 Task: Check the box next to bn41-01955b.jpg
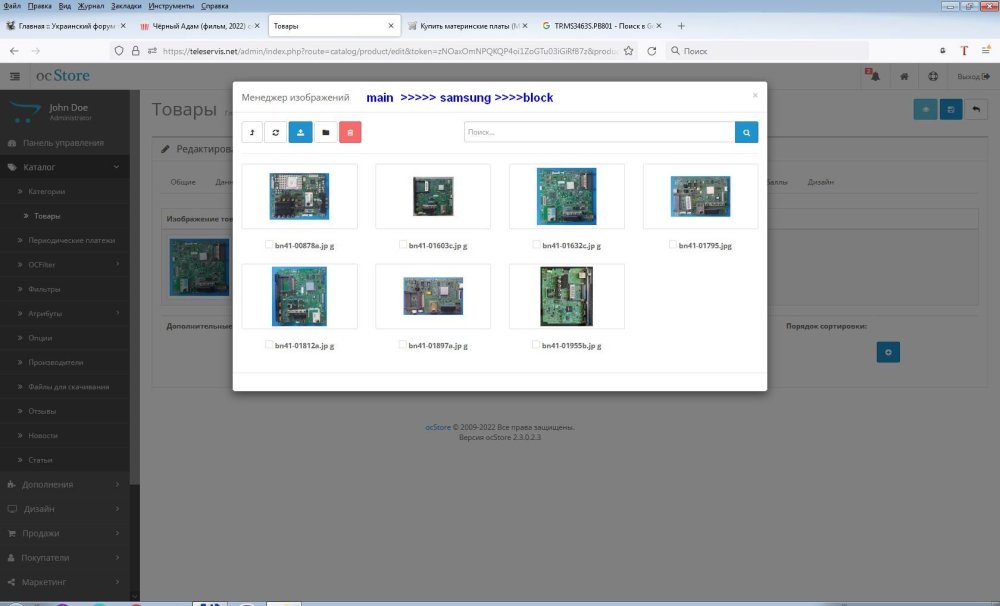(537, 344)
